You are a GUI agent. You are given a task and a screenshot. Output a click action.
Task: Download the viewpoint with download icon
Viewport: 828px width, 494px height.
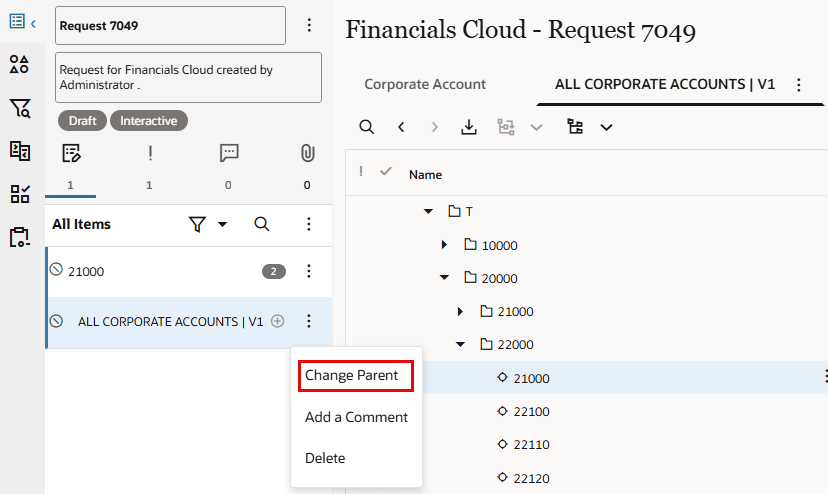point(469,127)
